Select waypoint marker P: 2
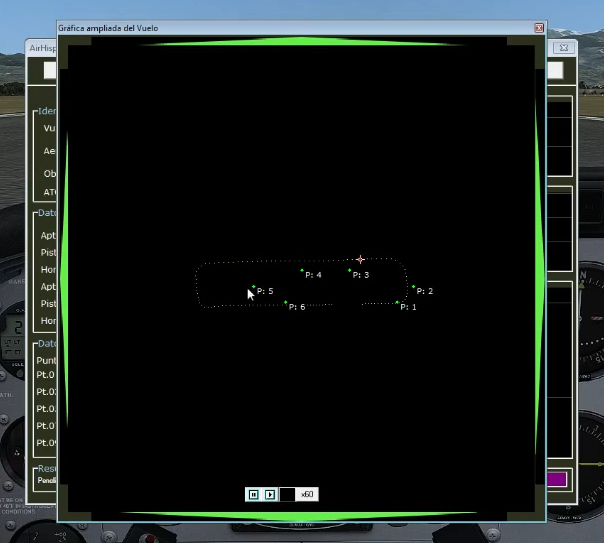The width and height of the screenshot is (604, 543). coord(413,287)
